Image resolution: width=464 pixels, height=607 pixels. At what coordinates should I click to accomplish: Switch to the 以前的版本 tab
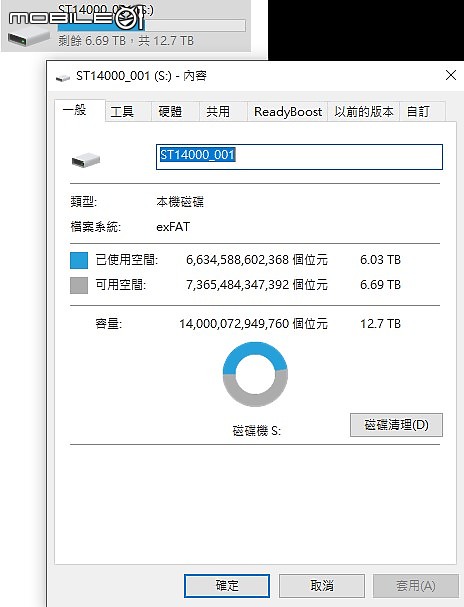point(363,112)
